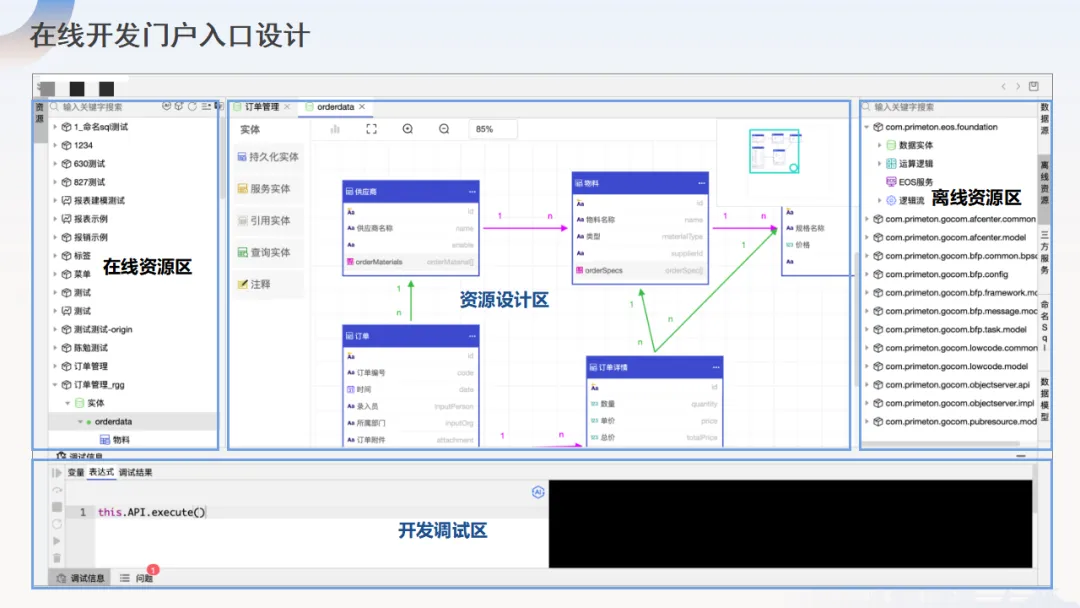Click the step-over arrow icon in debug sidebar
1080x608 pixels.
(x=57, y=490)
